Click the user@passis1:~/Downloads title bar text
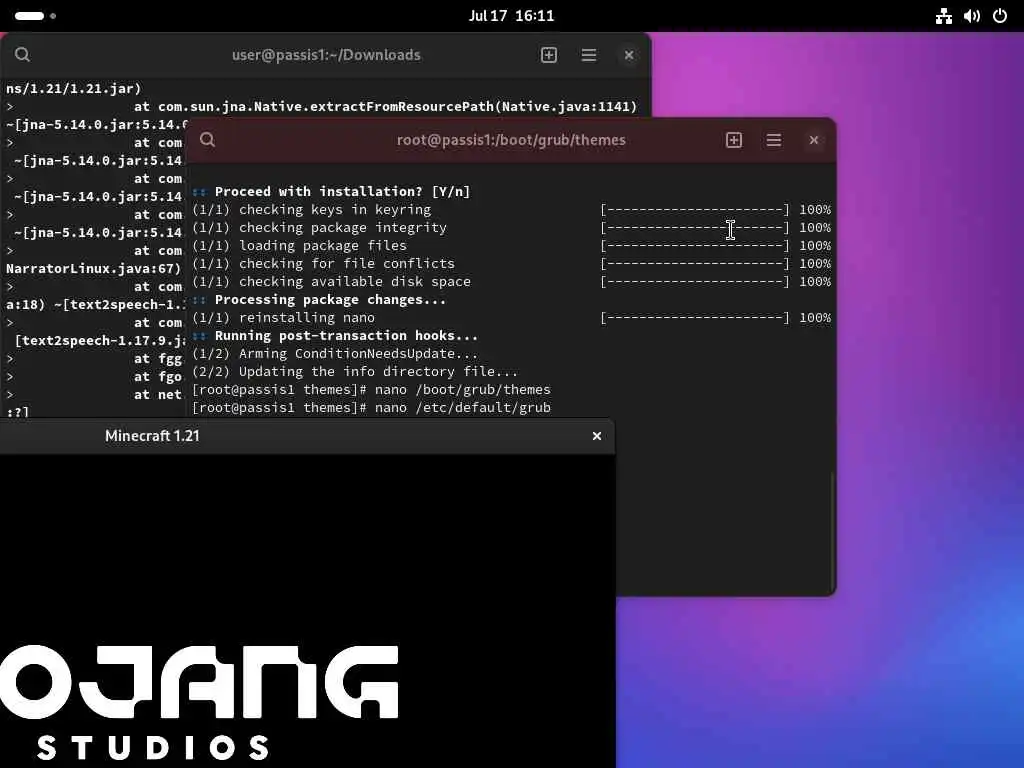The image size is (1024, 768). point(326,55)
